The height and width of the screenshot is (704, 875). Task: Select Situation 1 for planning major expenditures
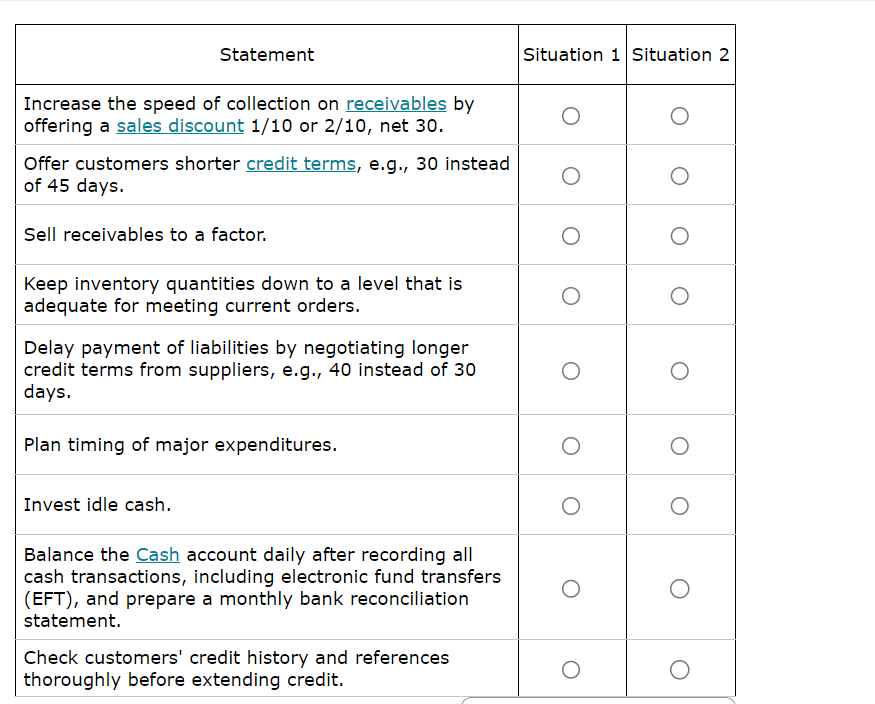click(x=571, y=445)
